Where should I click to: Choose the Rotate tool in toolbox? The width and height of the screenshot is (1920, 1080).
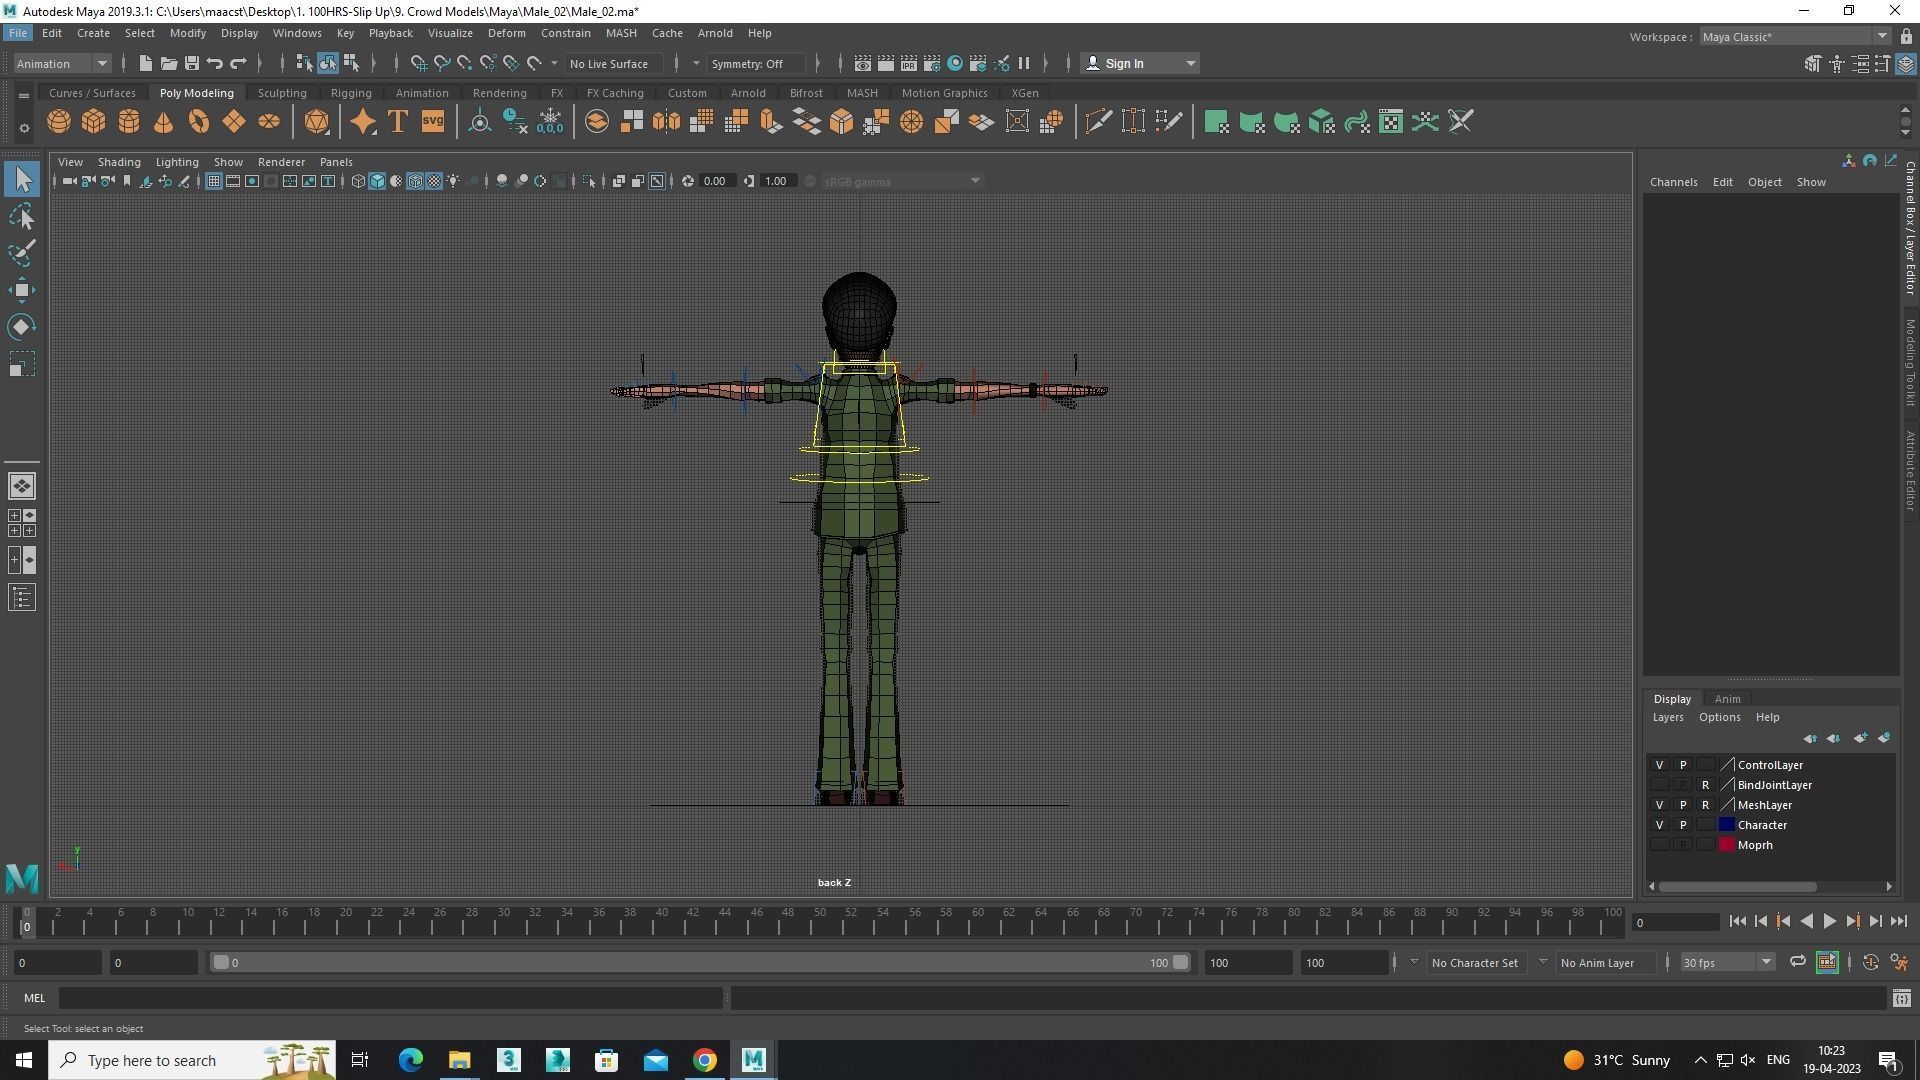(x=22, y=327)
